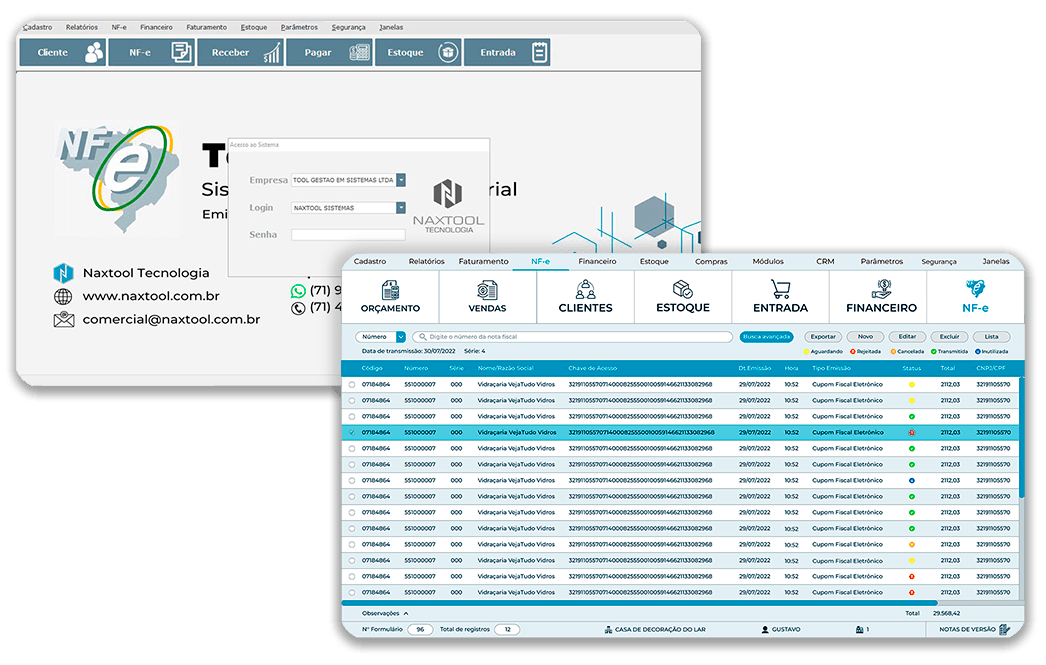The image size is (1046, 665).
Task: Select radio of row with orange status
Action: coord(352,544)
